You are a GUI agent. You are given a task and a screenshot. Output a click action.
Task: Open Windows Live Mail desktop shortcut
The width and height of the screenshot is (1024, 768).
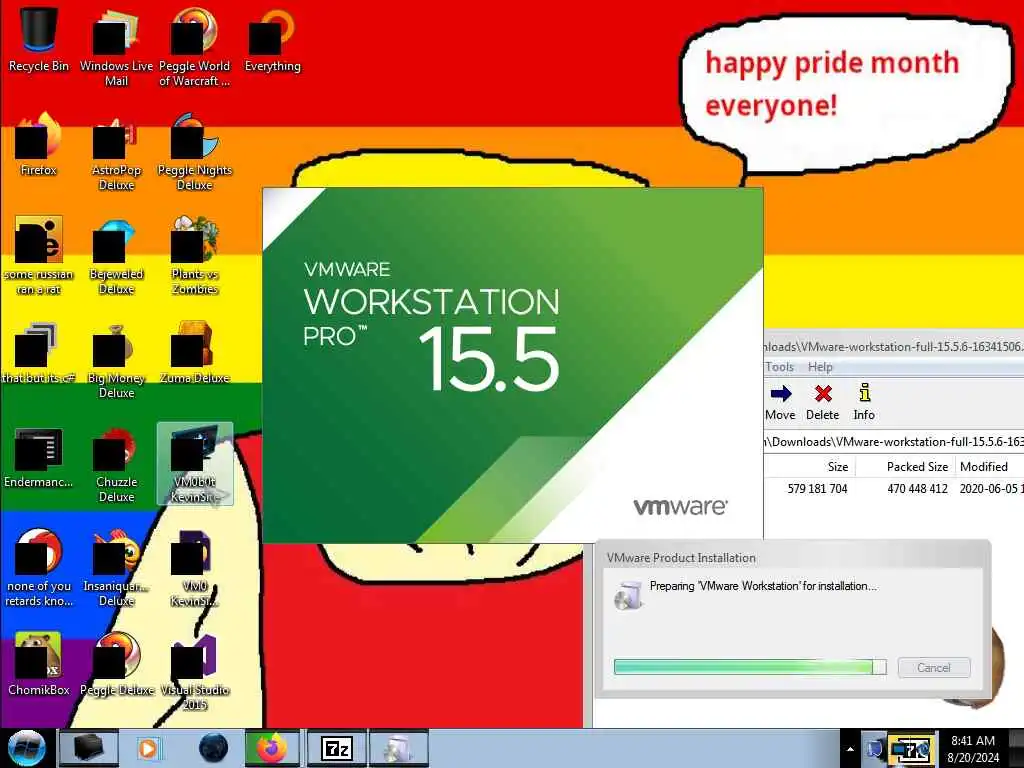pos(116,46)
